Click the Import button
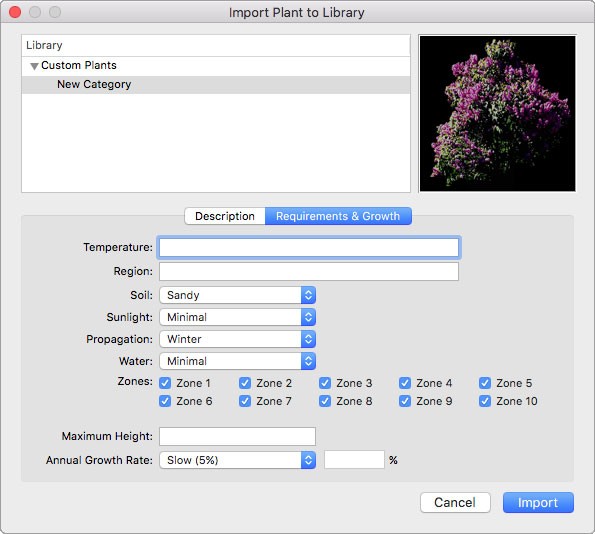Image resolution: width=595 pixels, height=534 pixels. point(538,503)
